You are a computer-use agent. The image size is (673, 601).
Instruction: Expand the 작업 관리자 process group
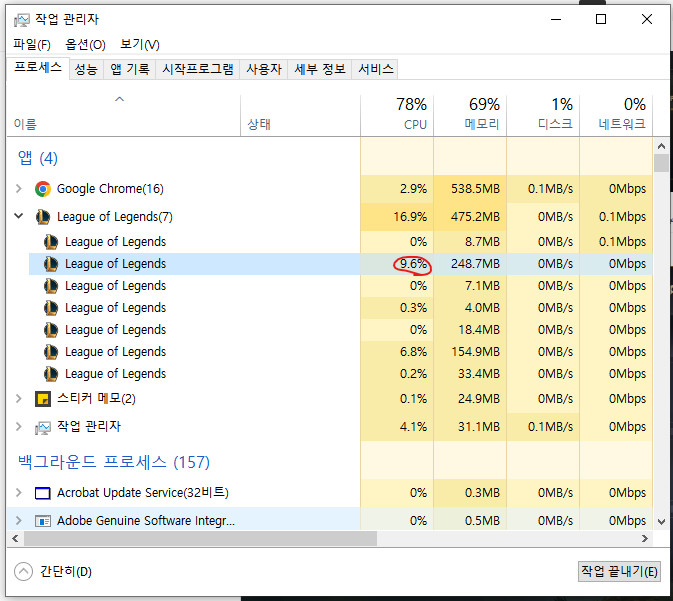point(18,427)
